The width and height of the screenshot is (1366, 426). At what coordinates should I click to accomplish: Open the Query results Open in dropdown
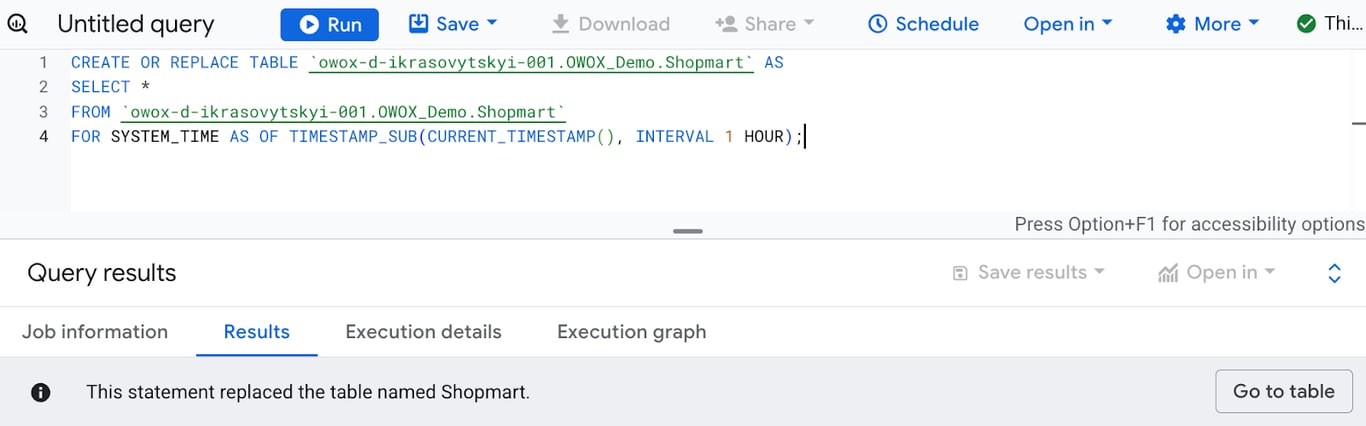(x=1217, y=272)
